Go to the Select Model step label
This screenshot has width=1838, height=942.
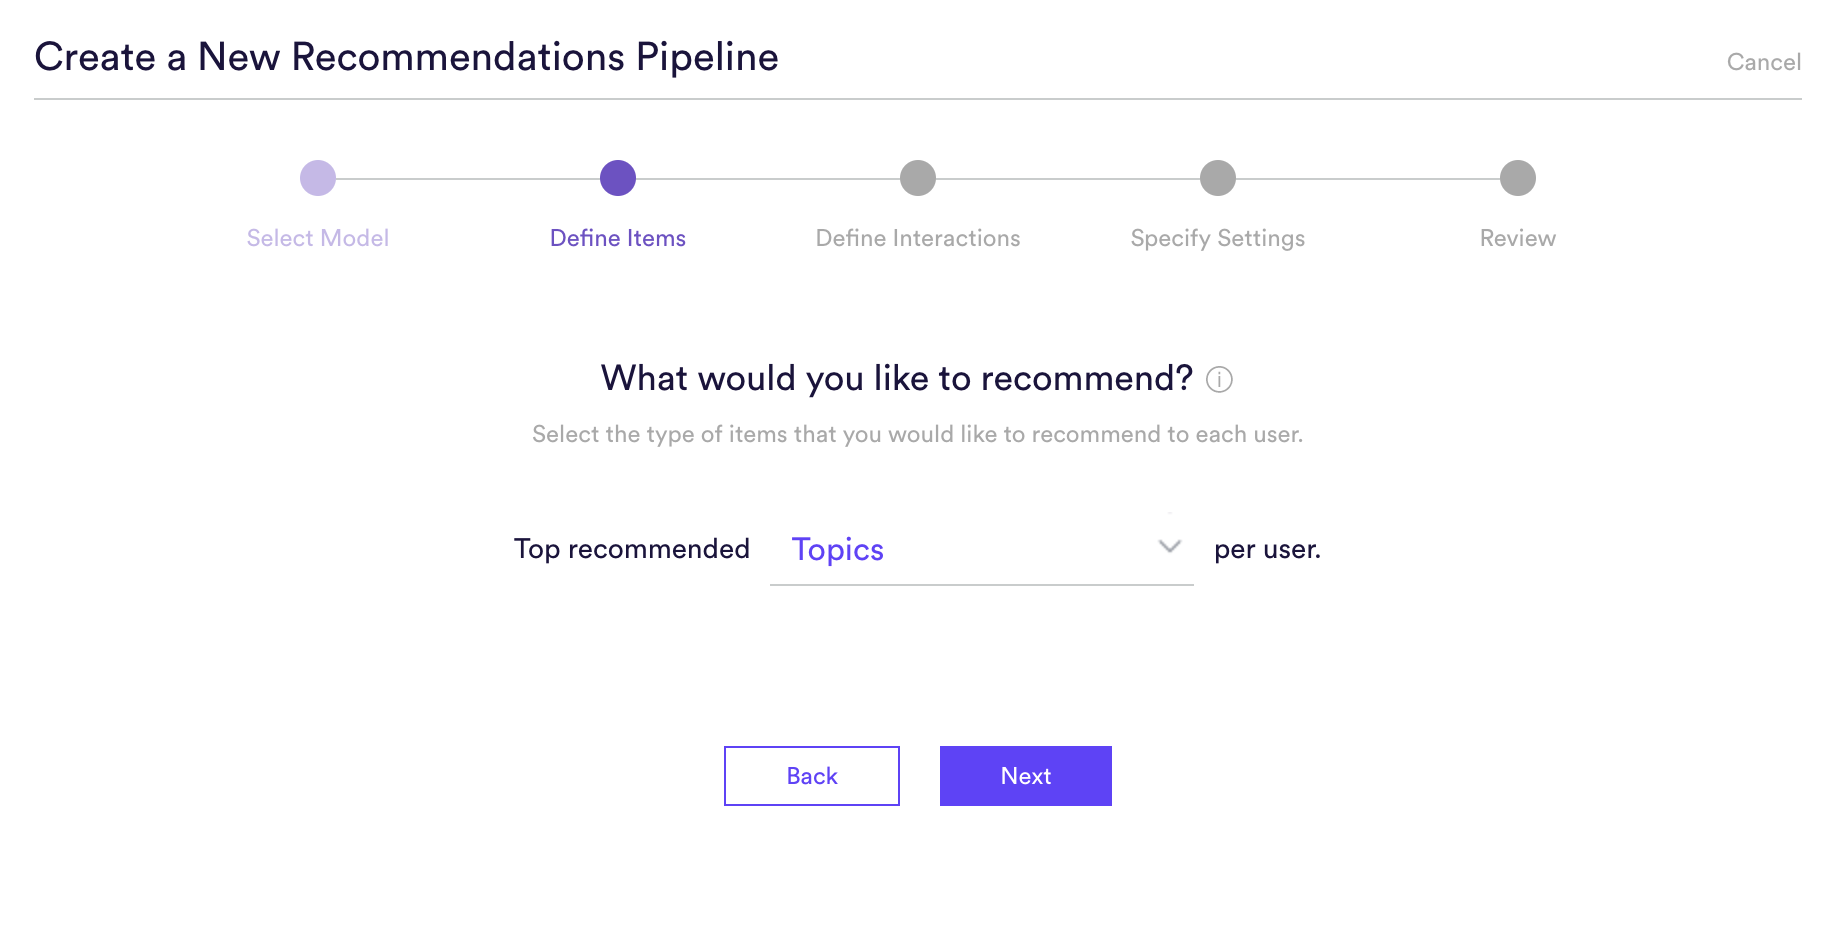coord(318,238)
